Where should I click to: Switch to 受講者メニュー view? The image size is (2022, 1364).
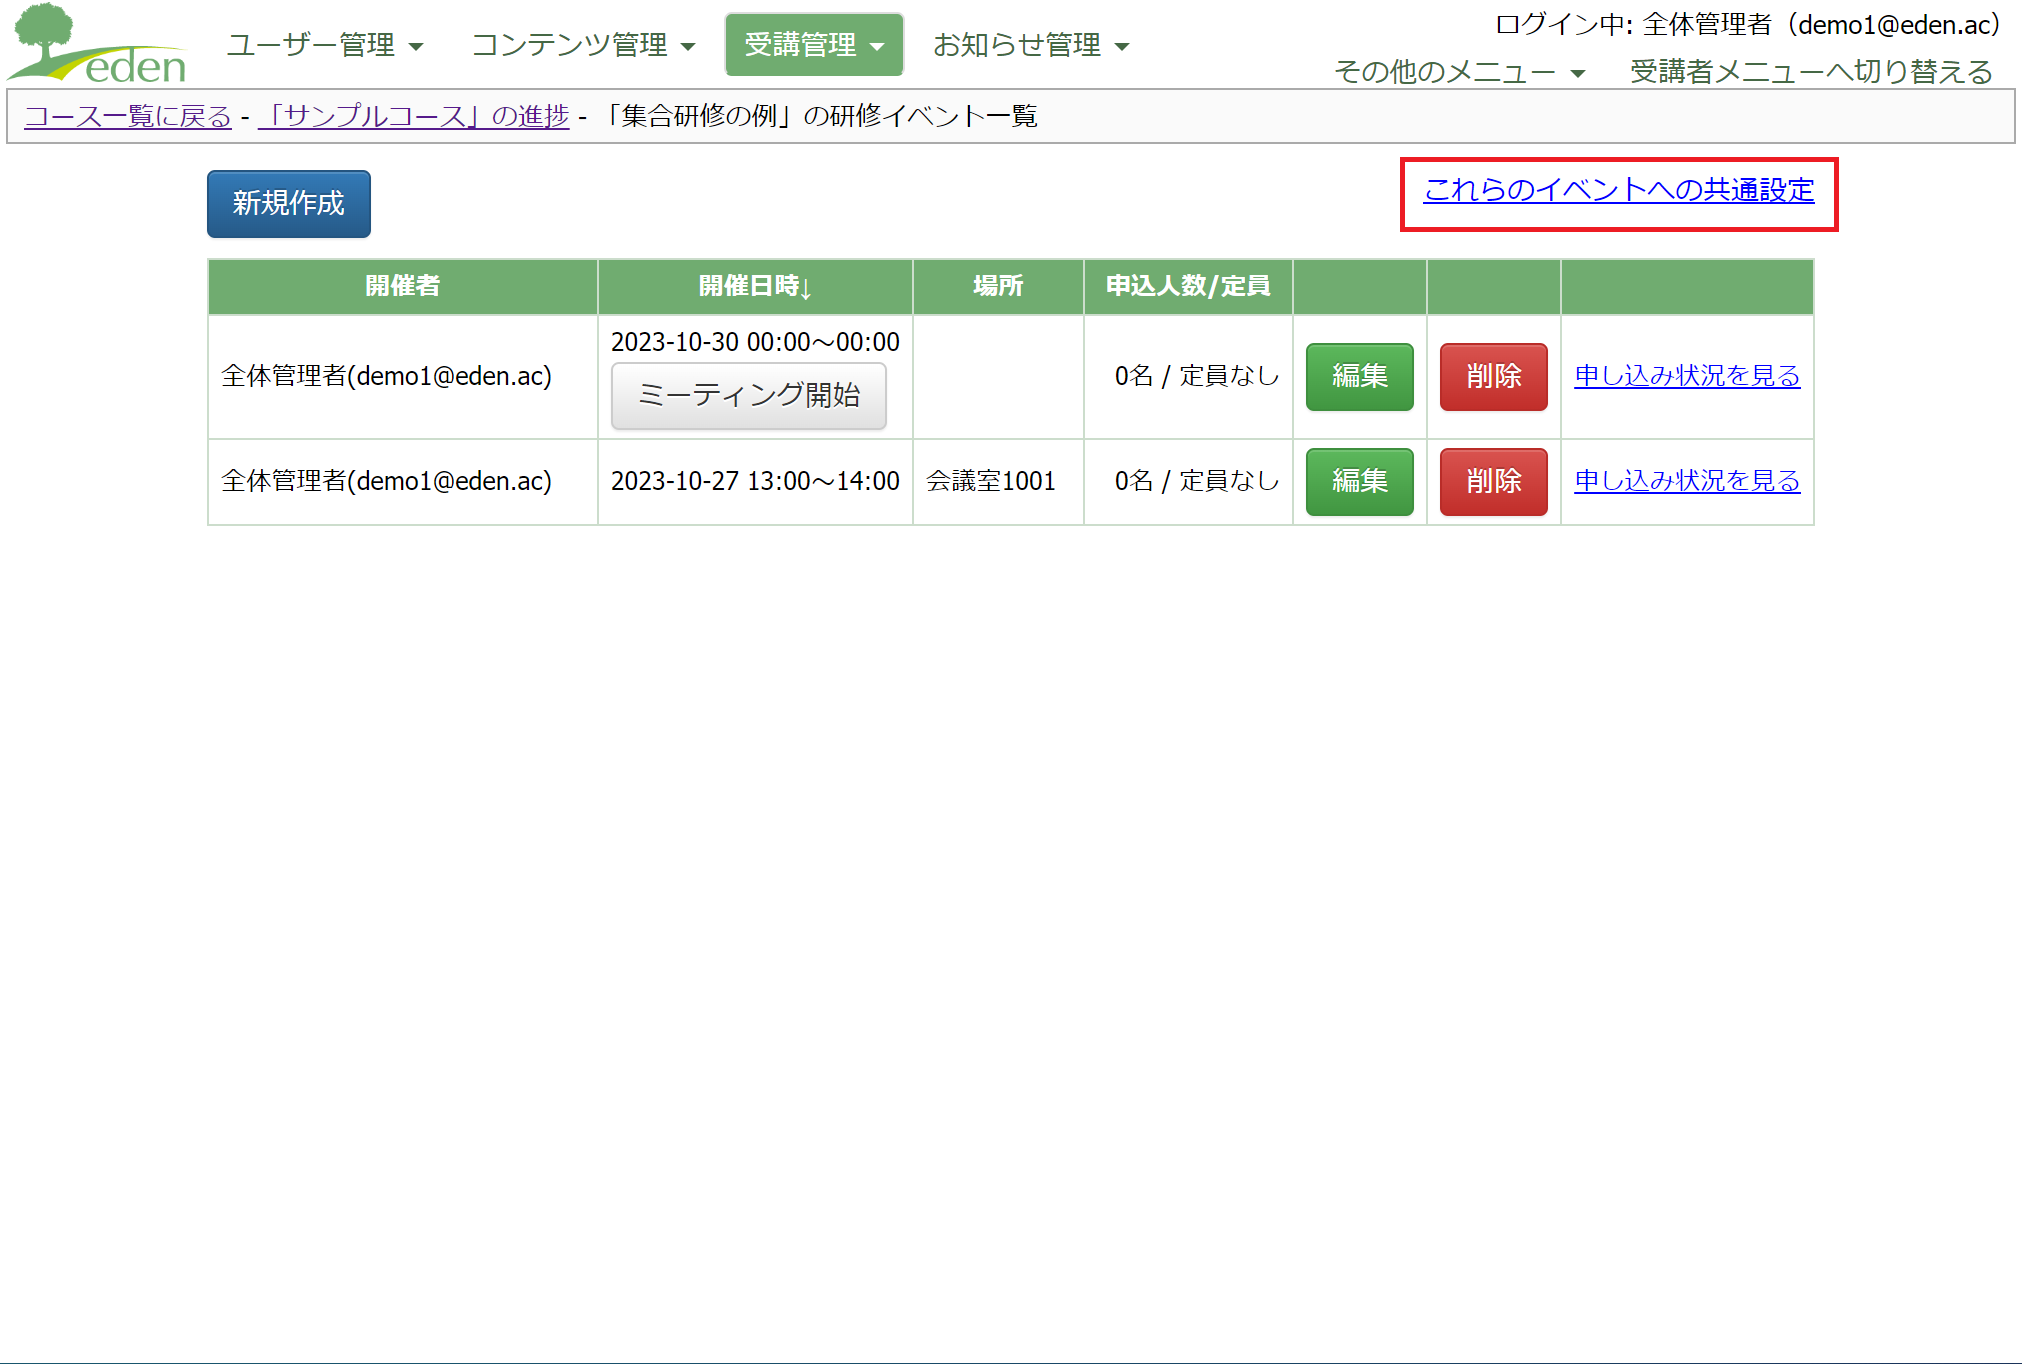(1810, 72)
